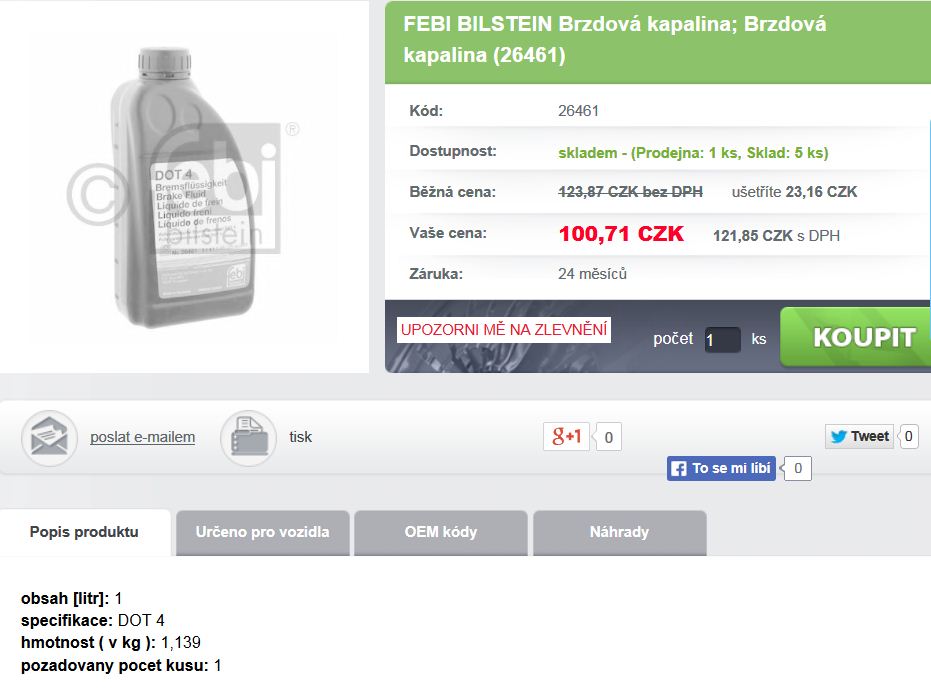Click the Twitter Tweet button
The image size is (931, 700).
[x=859, y=436]
